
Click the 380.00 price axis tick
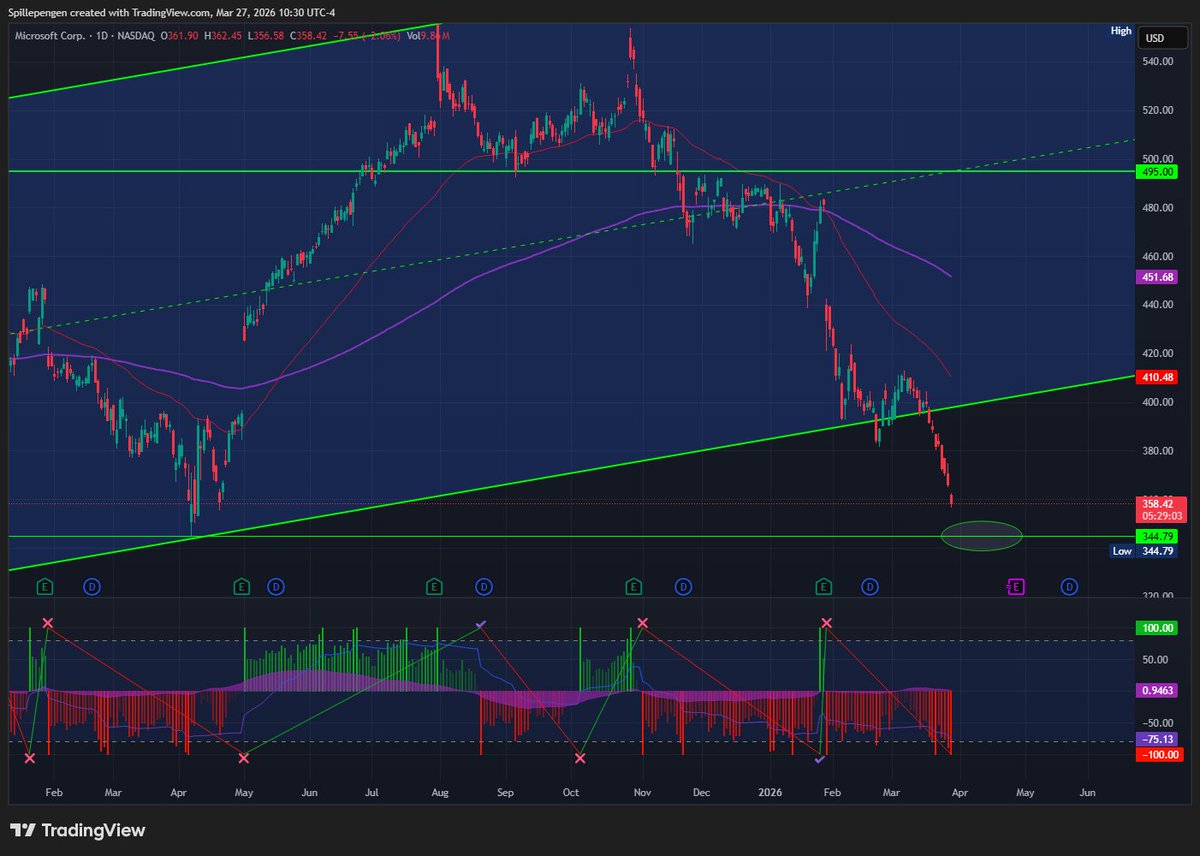[1158, 451]
